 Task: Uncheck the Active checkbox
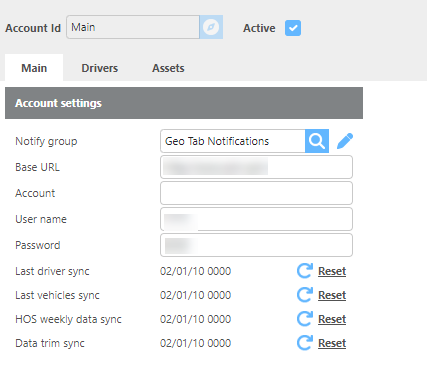(293, 28)
